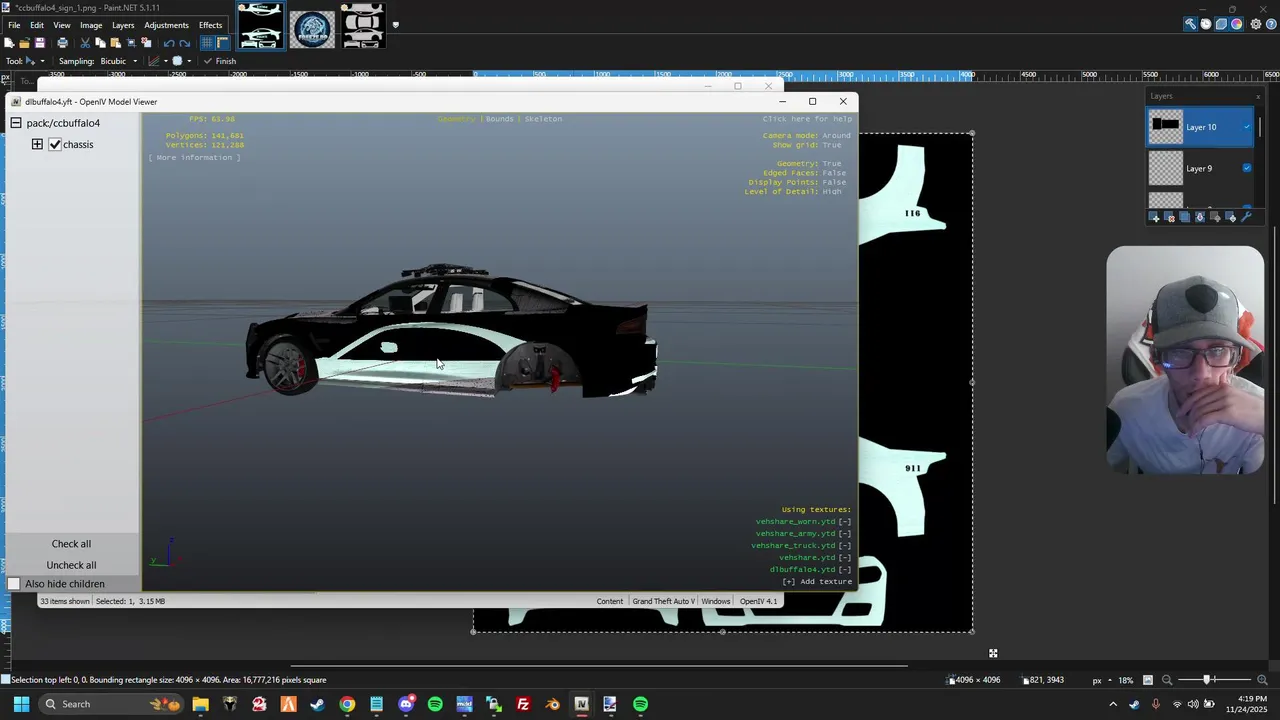The height and width of the screenshot is (720, 1280).
Task: Collapse the pack/ccbuffalo4 tree node
Action: pos(16,123)
